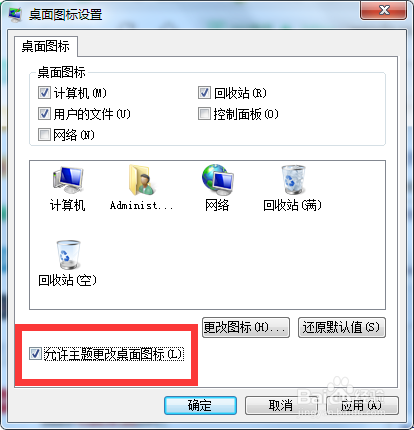Uncheck the 回收站(R) checkbox
This screenshot has width=414, height=430.
pyautogui.click(x=204, y=93)
